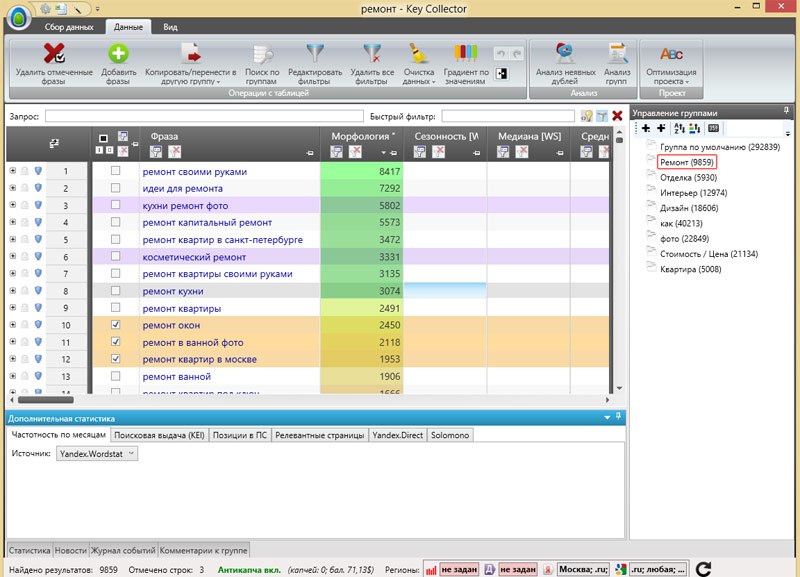Expand row 9 ремонт квартиры

click(13, 308)
